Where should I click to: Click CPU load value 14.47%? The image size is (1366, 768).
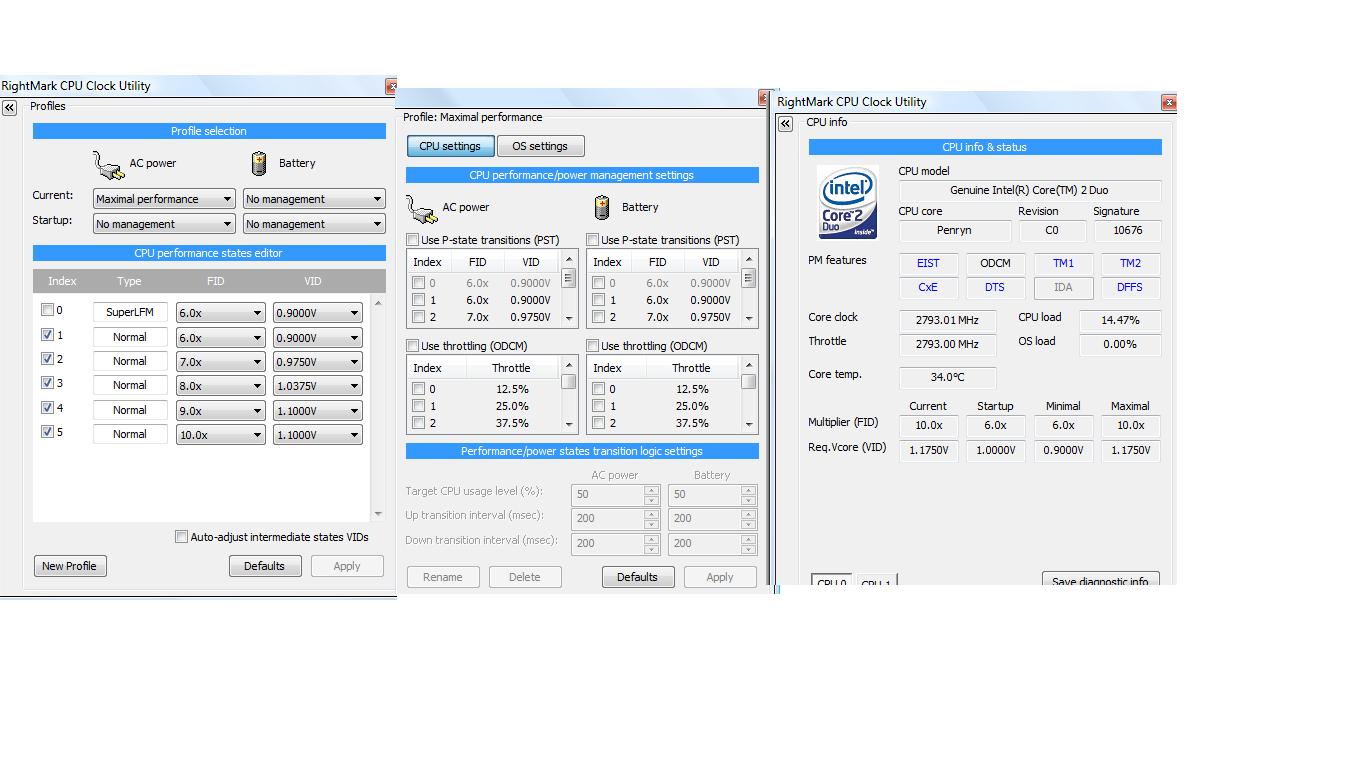[x=1120, y=321]
